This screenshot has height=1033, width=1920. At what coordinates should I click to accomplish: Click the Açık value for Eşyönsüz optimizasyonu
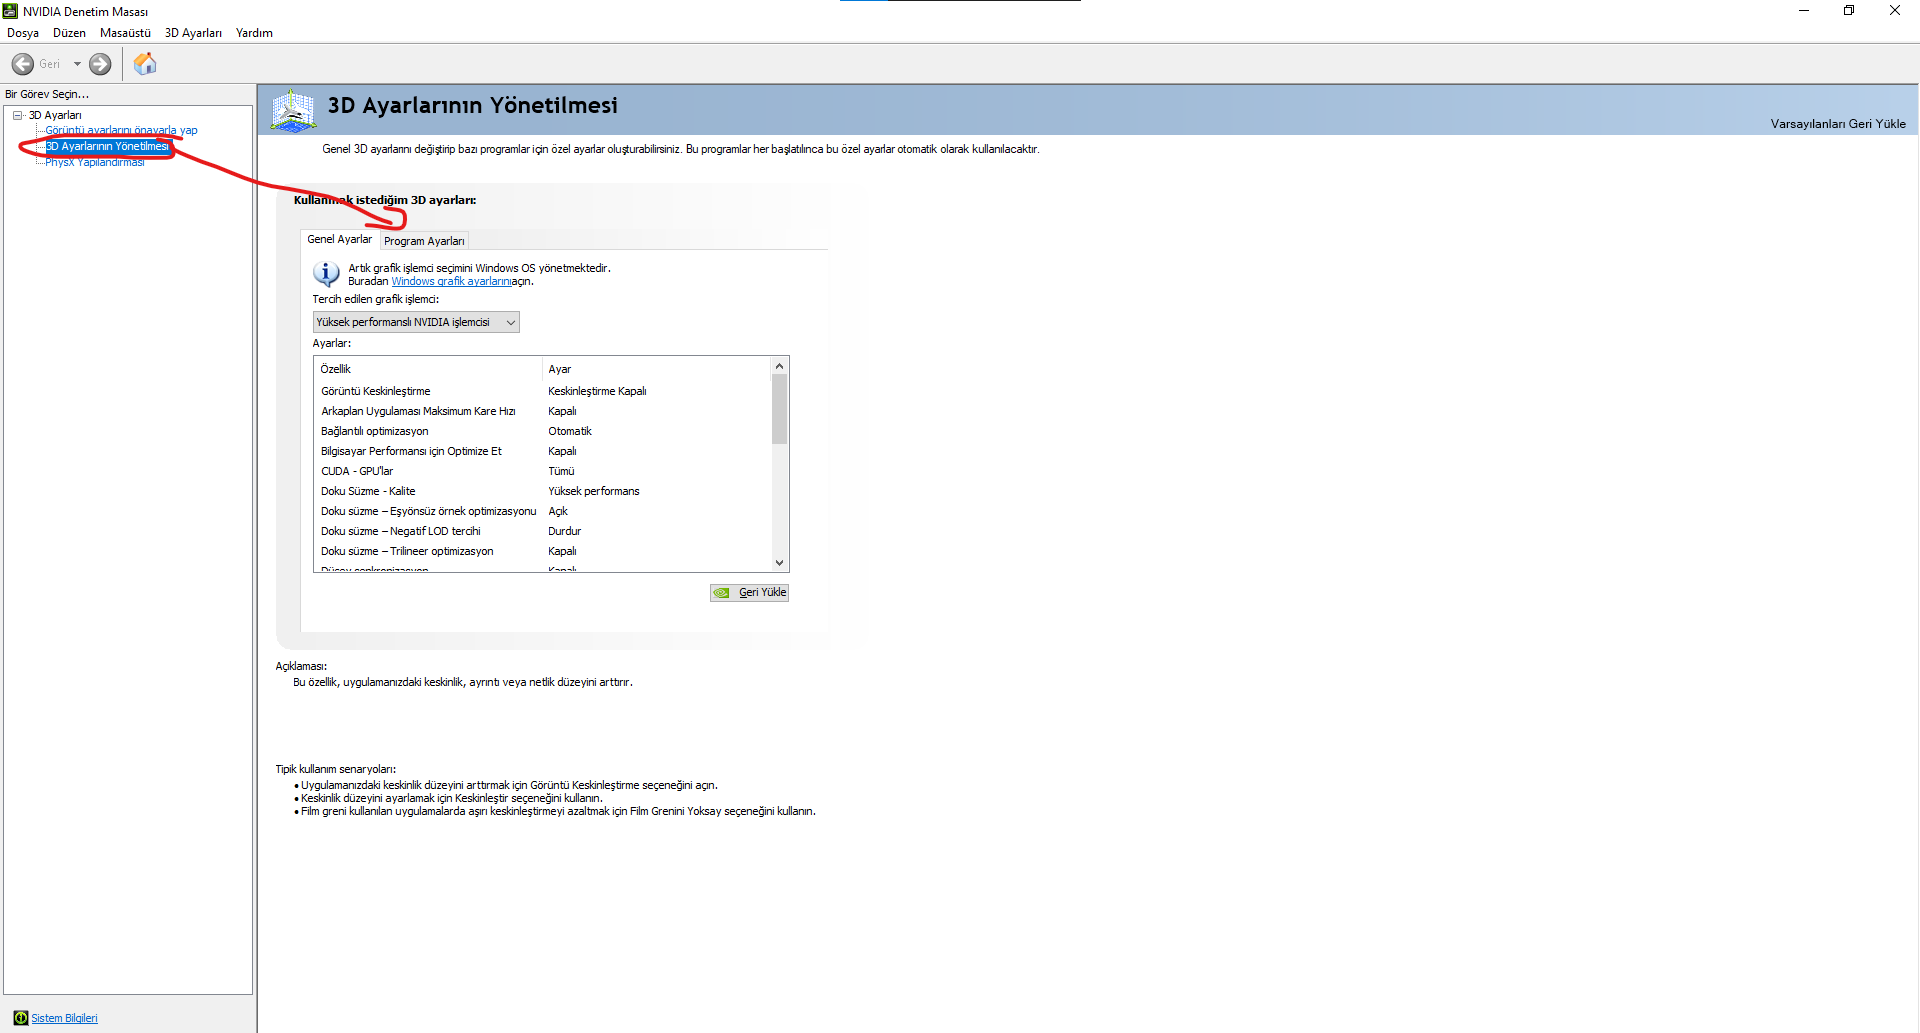coord(558,511)
